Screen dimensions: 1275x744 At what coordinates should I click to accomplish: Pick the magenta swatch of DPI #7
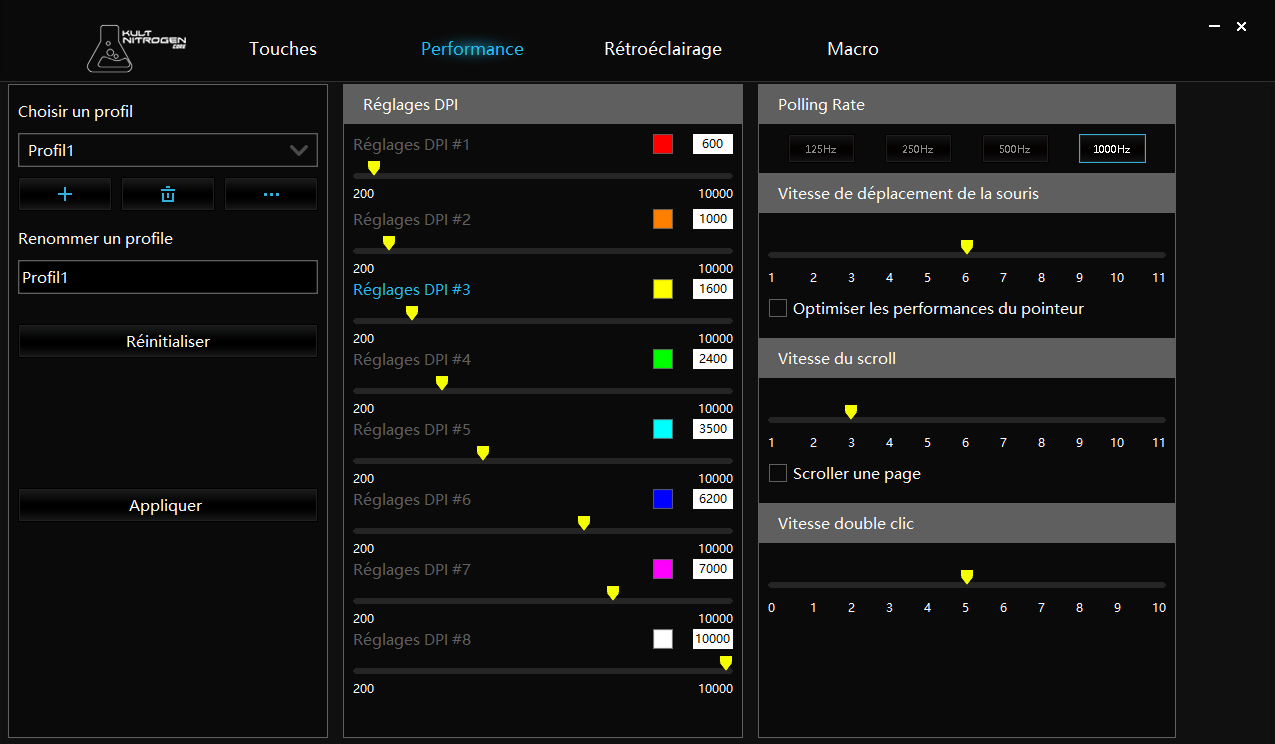pyautogui.click(x=662, y=569)
